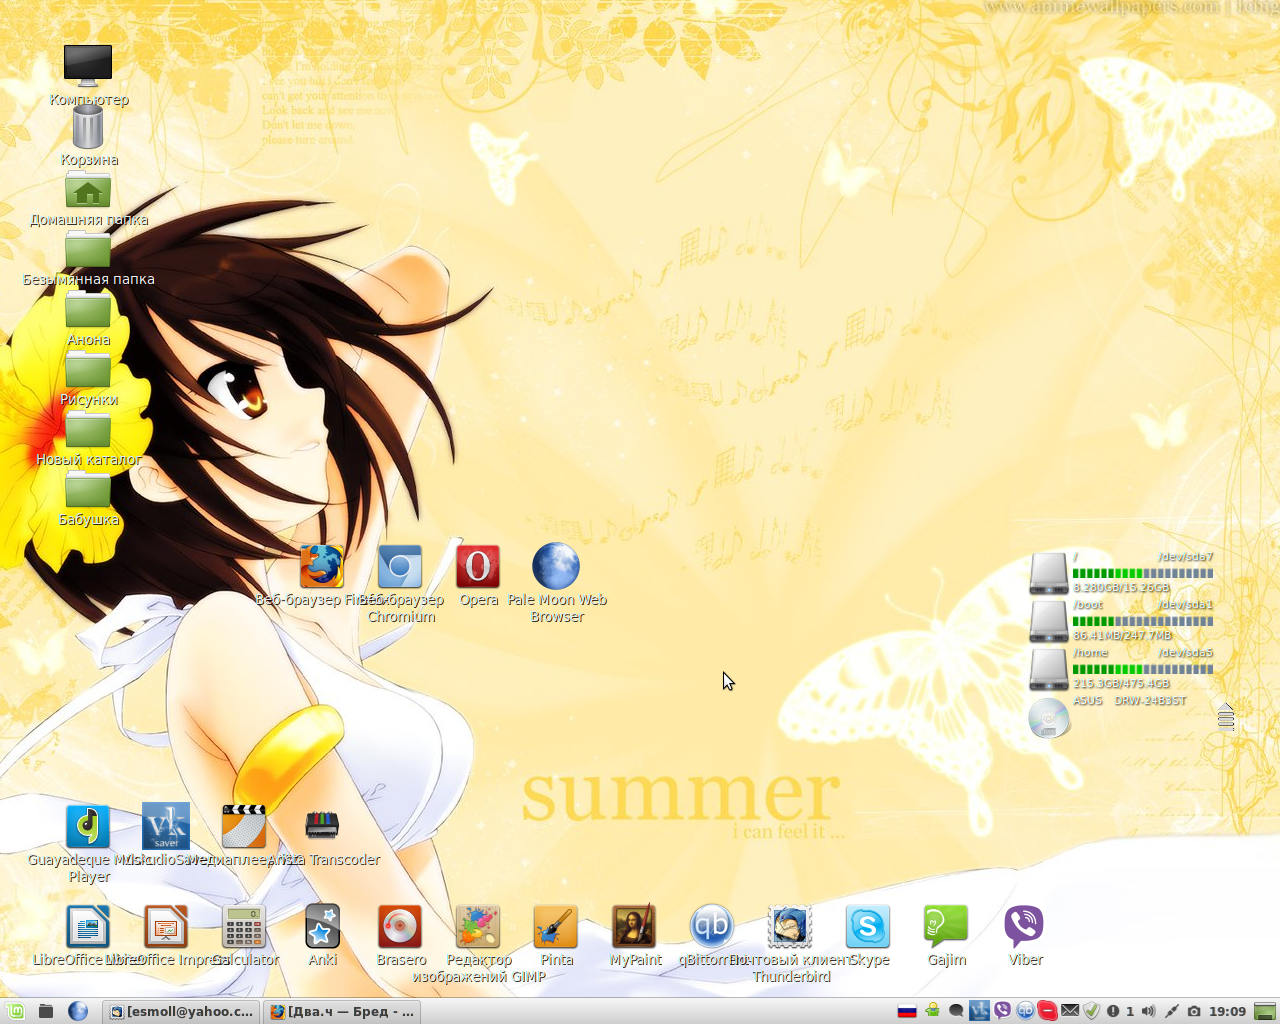
Task: Click the root partition usage bar
Action: click(x=1143, y=574)
